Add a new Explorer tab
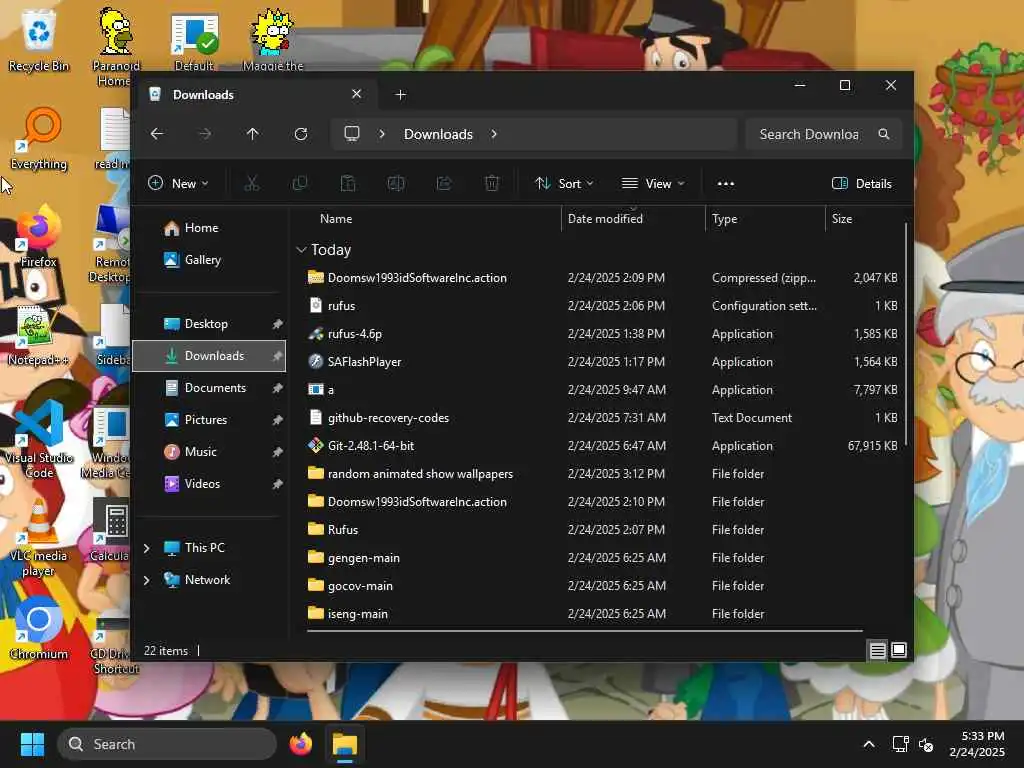Screen dimensions: 1024x768 [x=401, y=95]
